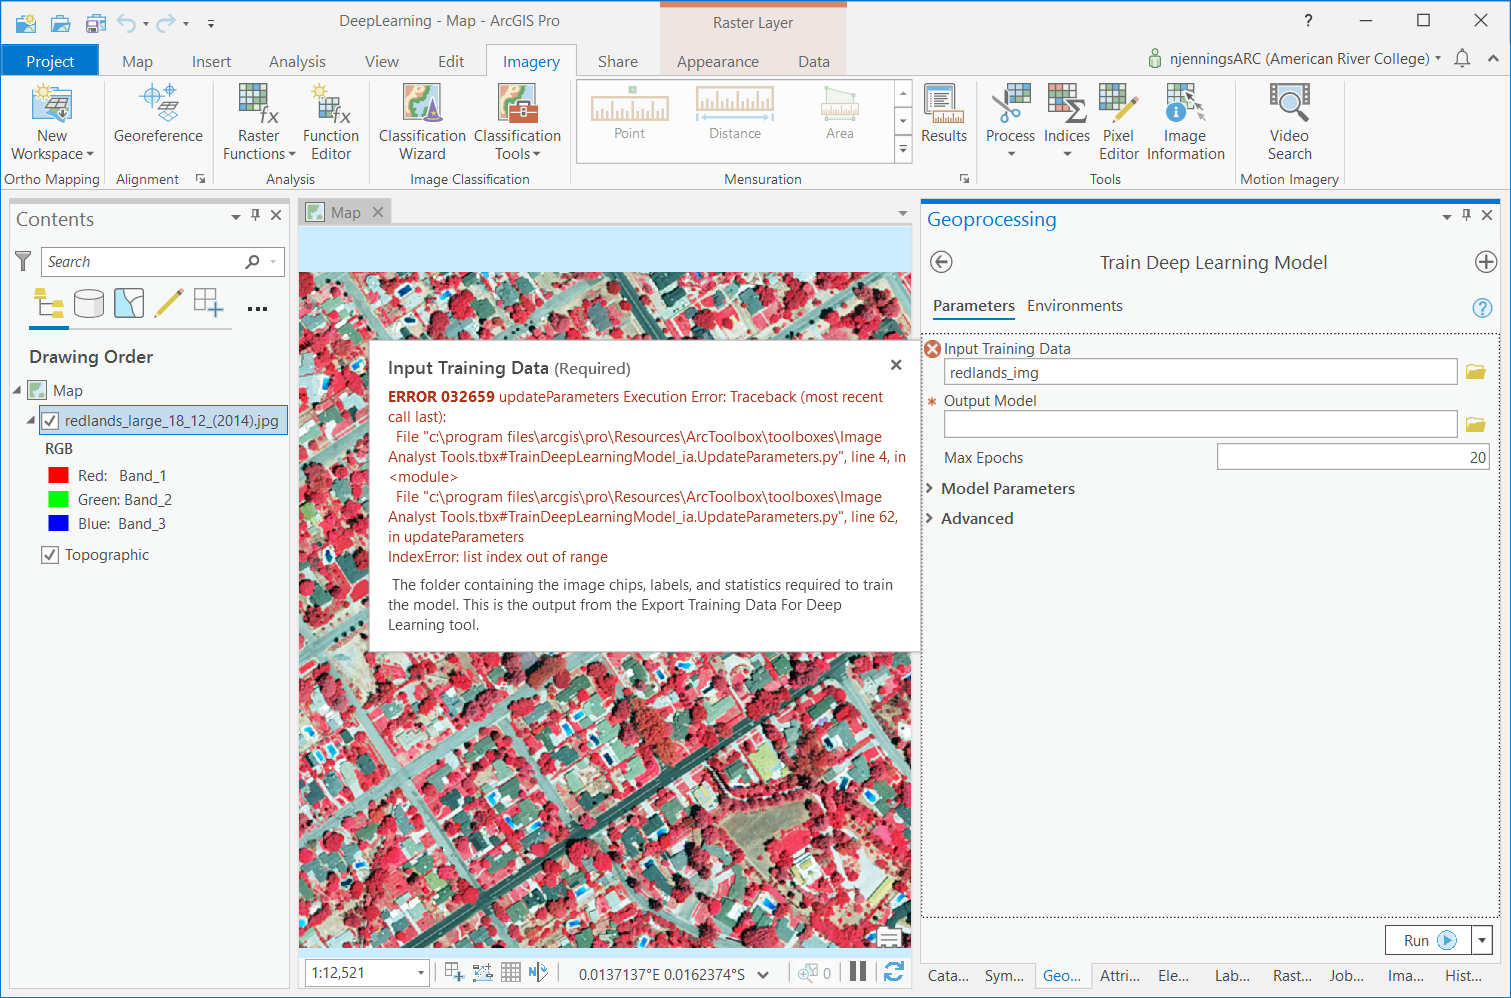Viewport: 1511px width, 998px height.
Task: Open the Raster Functions menu
Action: pos(259,122)
